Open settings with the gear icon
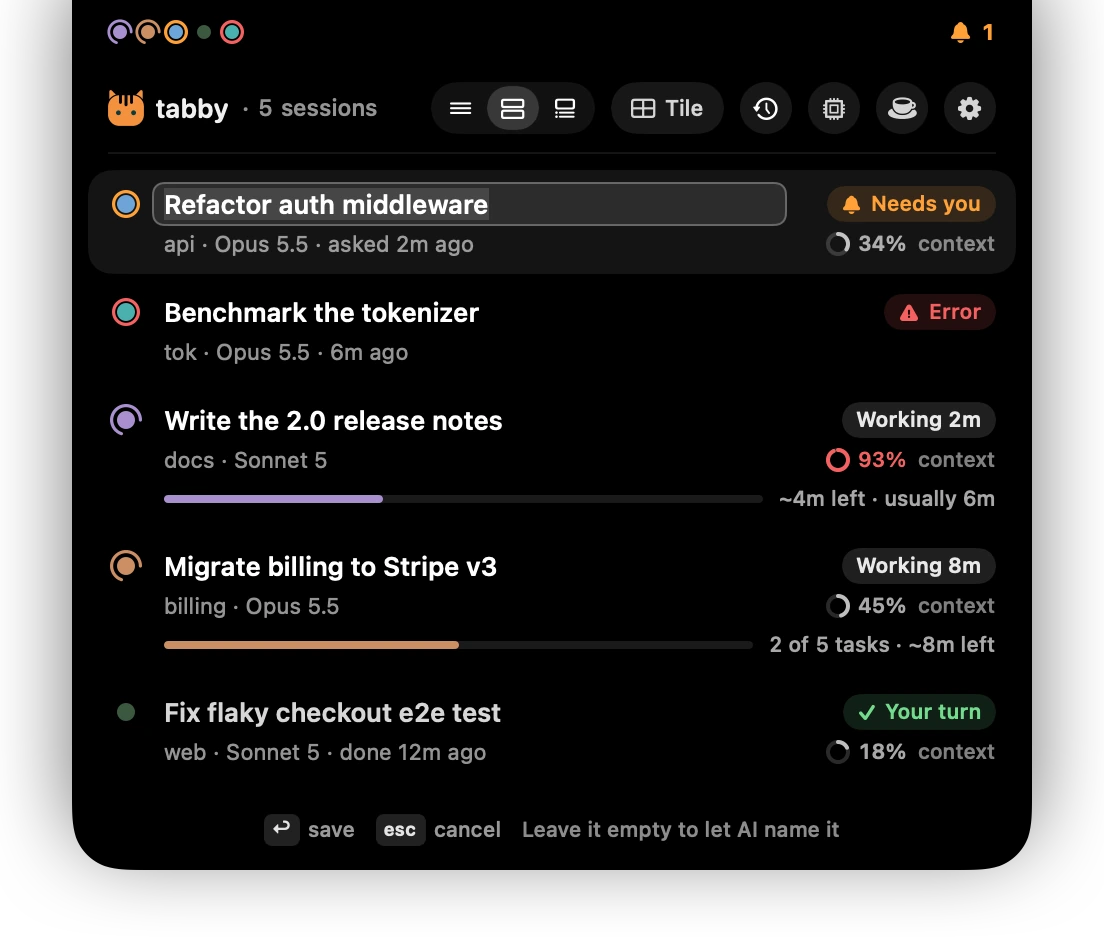 [970, 108]
